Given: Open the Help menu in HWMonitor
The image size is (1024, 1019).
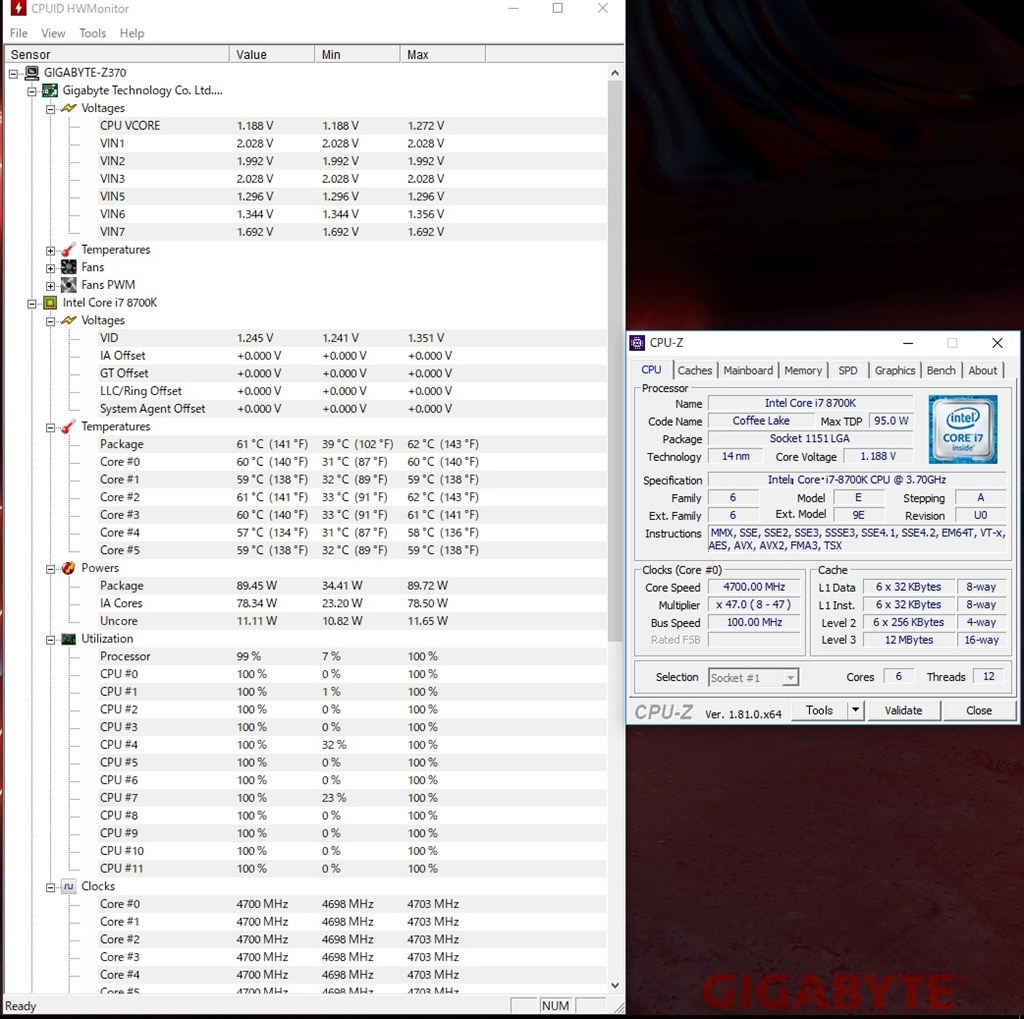Looking at the screenshot, I should [x=132, y=33].
